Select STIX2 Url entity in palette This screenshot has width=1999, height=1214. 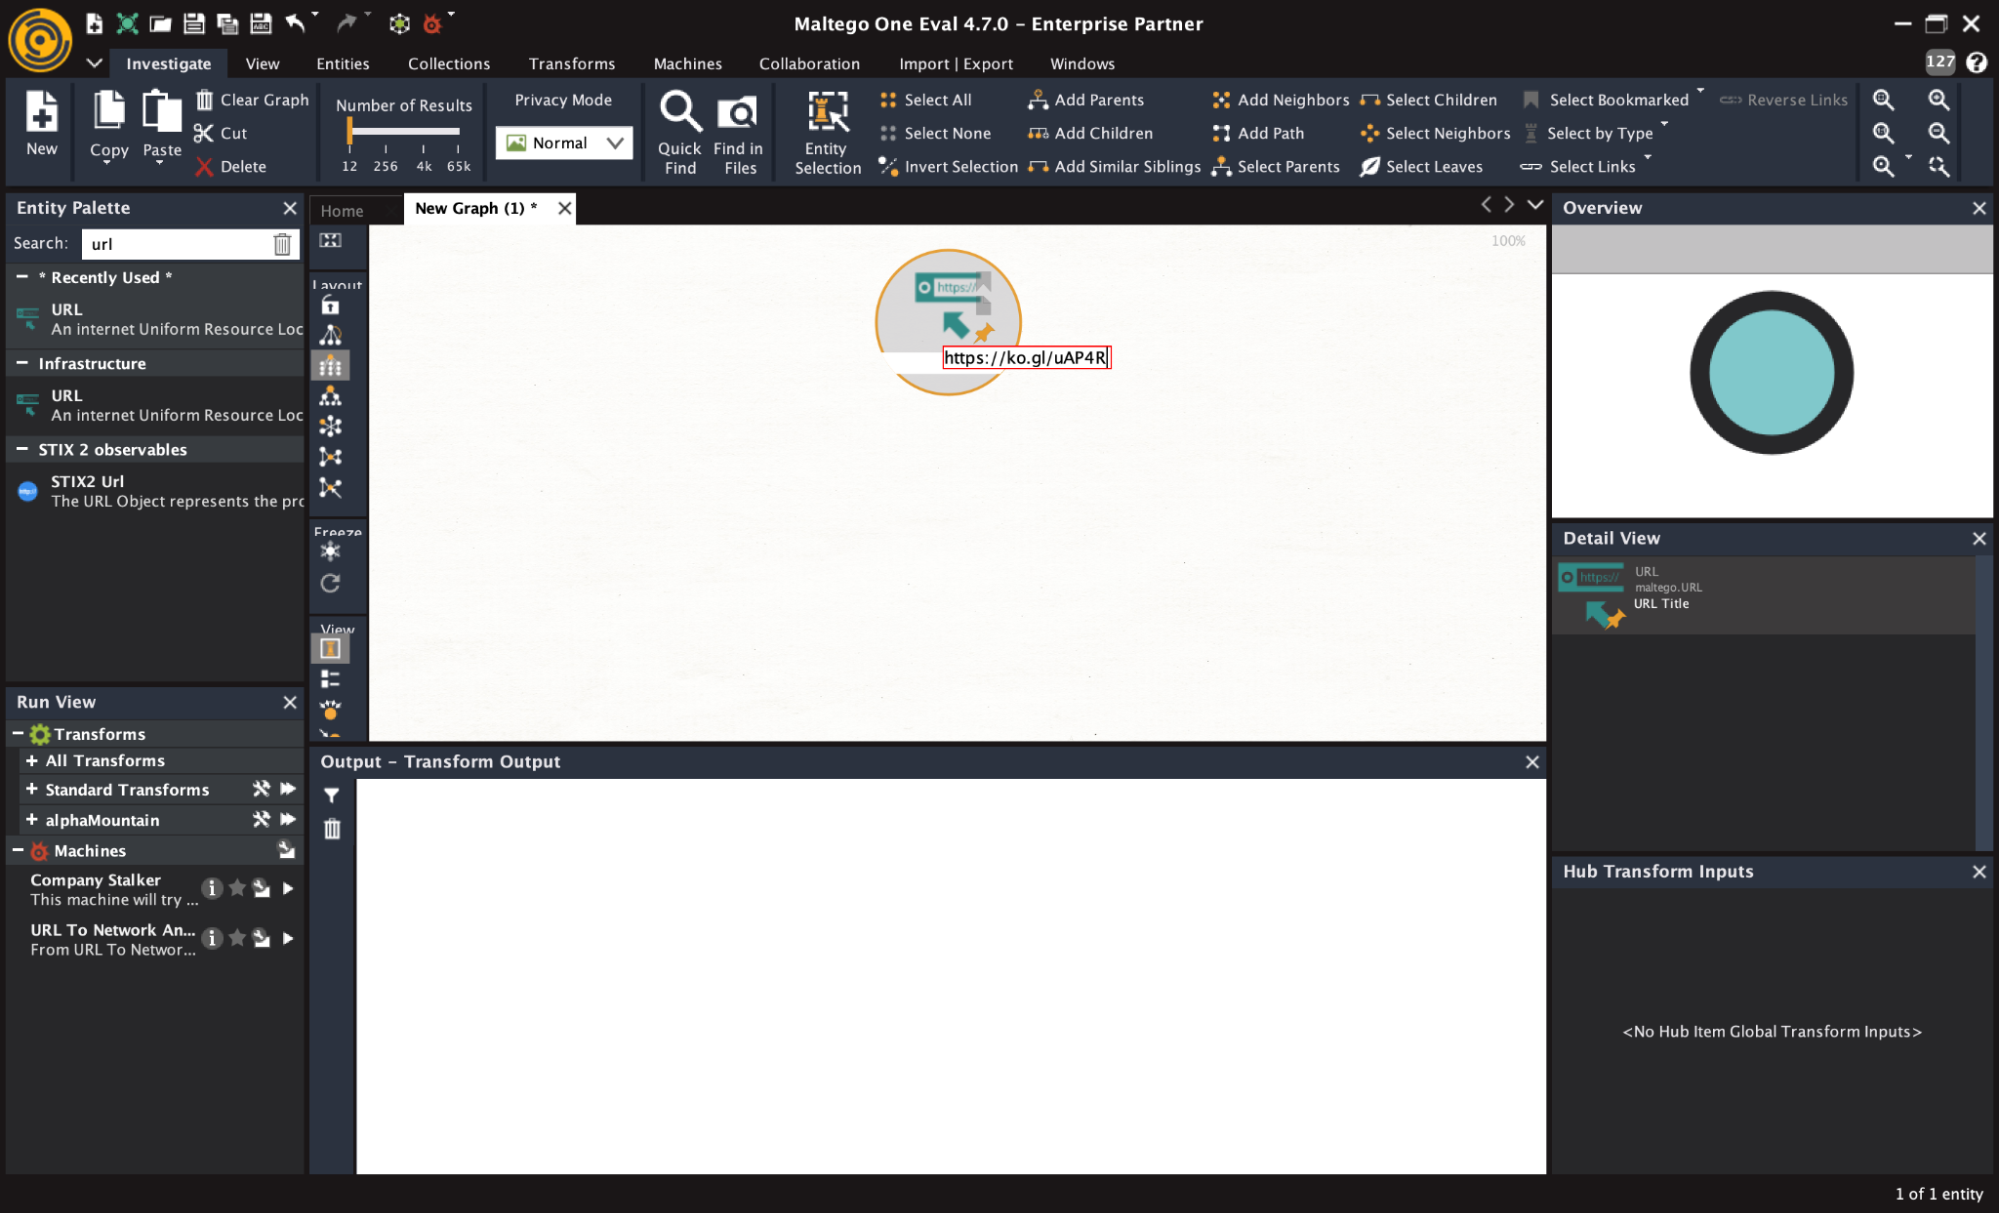click(156, 491)
